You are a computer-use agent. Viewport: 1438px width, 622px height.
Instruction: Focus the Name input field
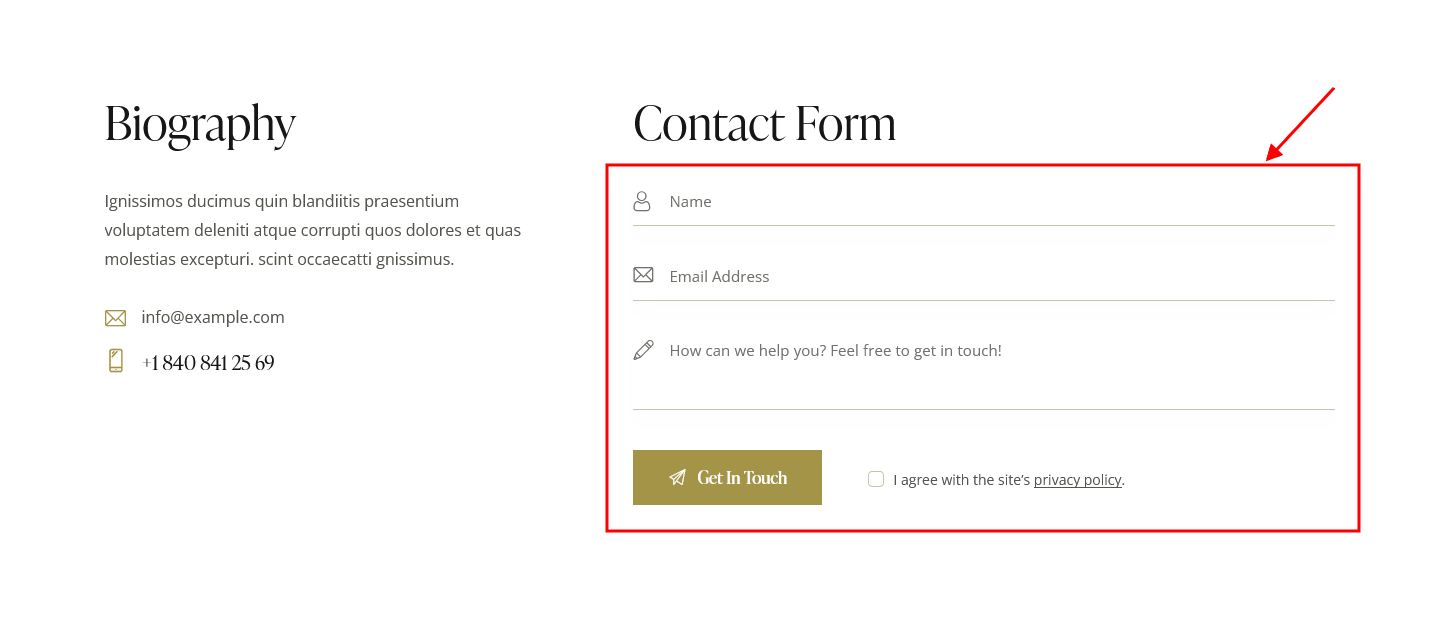[984, 202]
